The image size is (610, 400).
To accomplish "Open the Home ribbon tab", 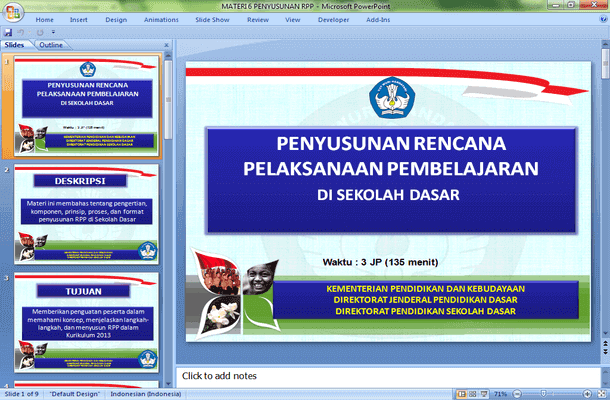I will pyautogui.click(x=45, y=20).
